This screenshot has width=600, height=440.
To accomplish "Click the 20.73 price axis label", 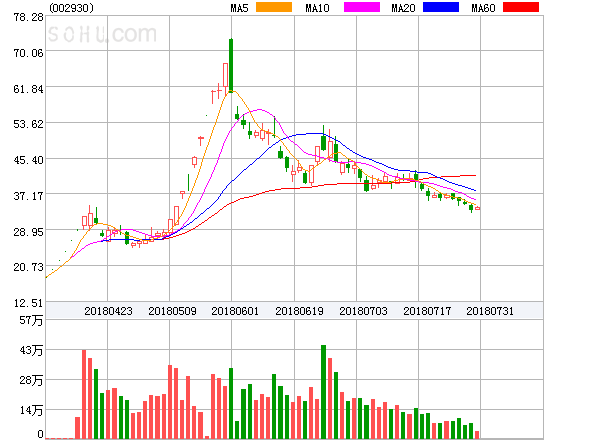I will pos(28,267).
